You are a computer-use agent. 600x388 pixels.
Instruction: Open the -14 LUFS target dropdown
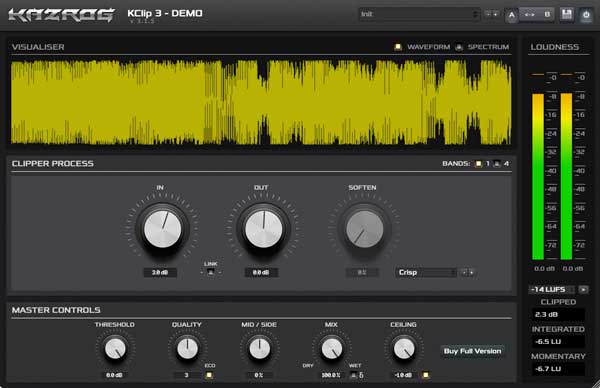coord(551,290)
